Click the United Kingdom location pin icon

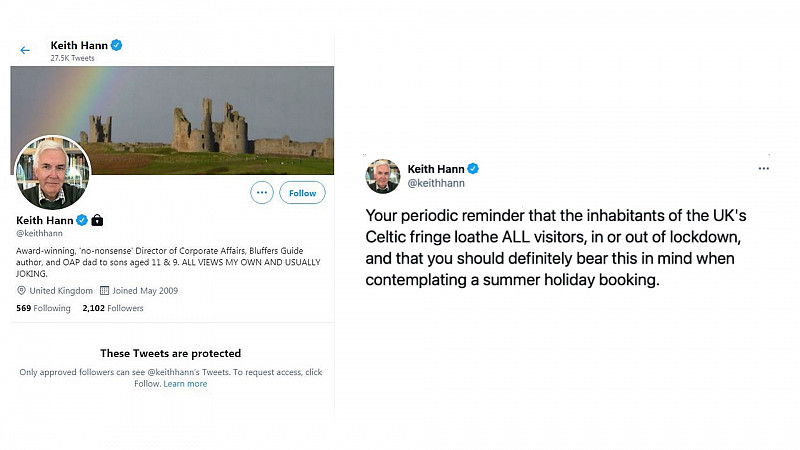tap(21, 290)
